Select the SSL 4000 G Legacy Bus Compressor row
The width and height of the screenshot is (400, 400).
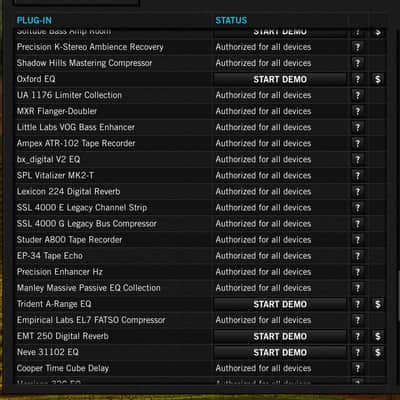[200, 224]
